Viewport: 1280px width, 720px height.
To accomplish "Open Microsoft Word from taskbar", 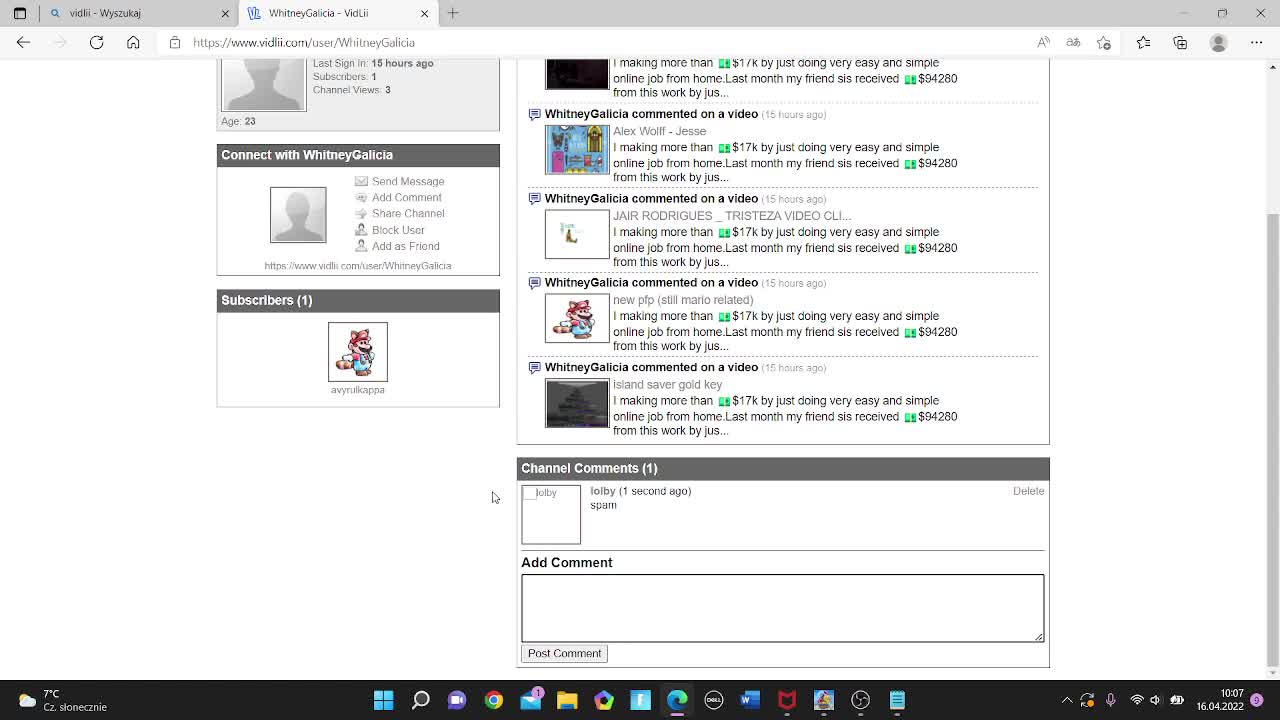I will click(750, 700).
